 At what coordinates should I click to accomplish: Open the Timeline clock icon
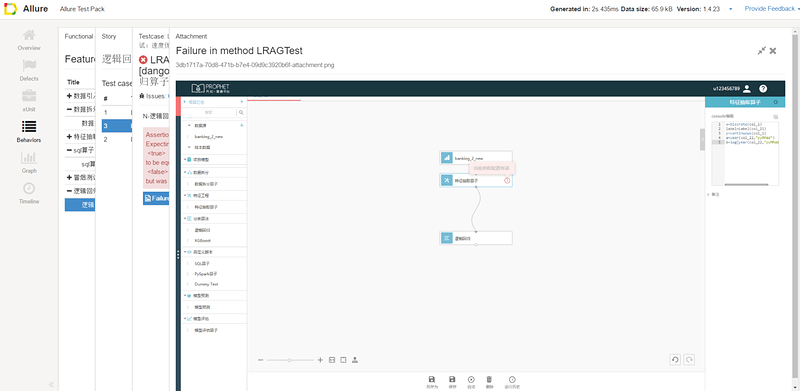point(29,188)
